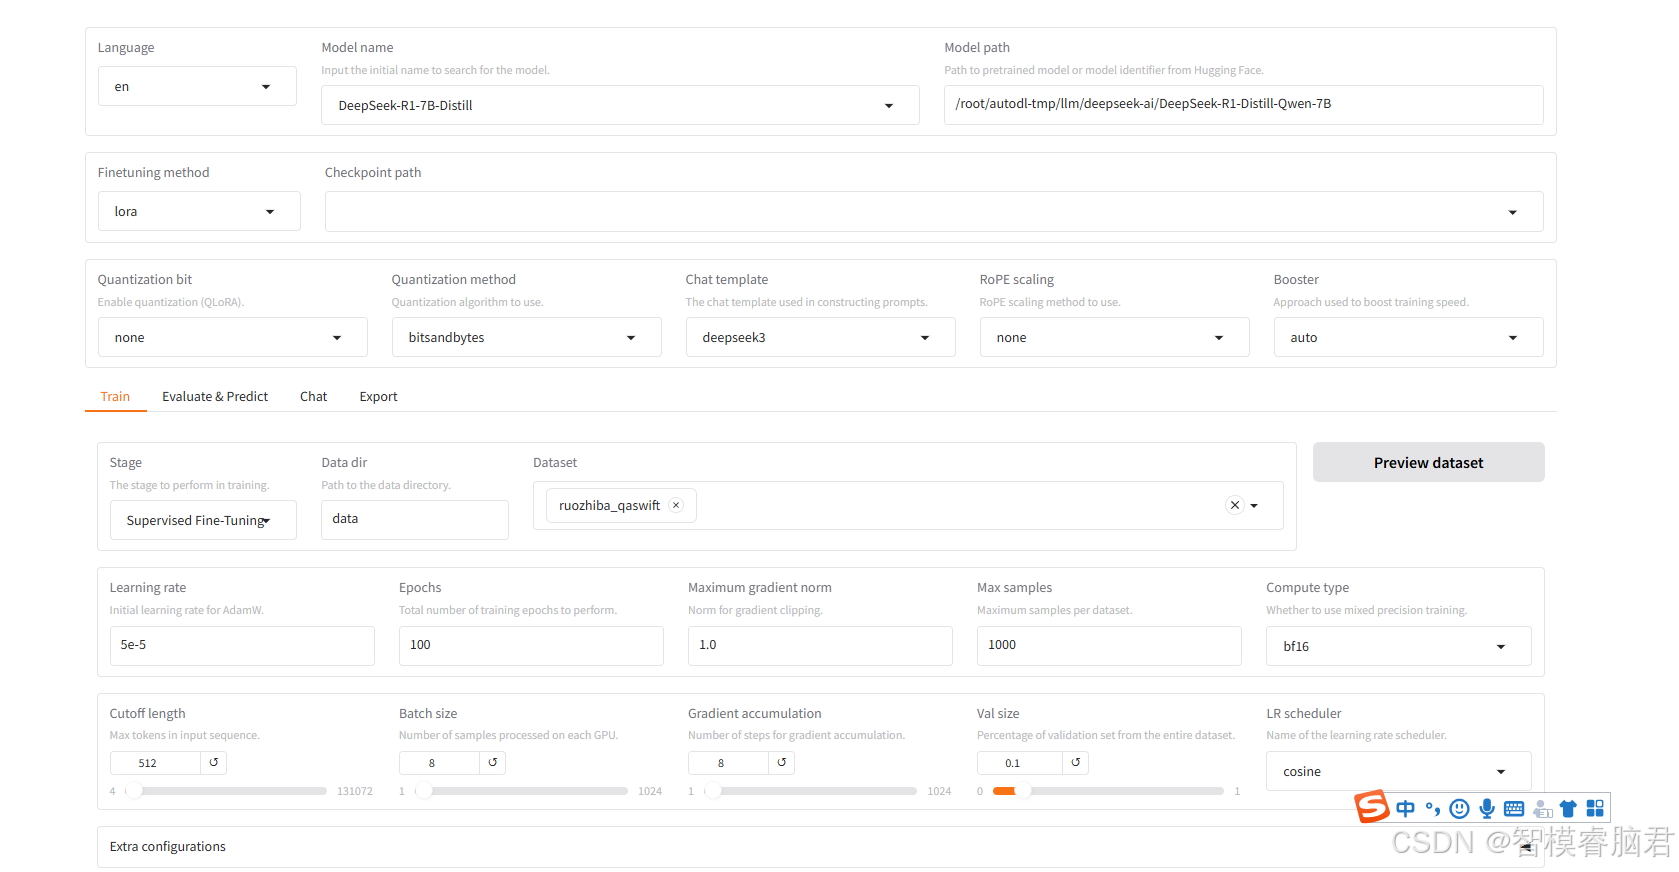Open the LR scheduler dropdown
The width and height of the screenshot is (1679, 872).
1398,771
